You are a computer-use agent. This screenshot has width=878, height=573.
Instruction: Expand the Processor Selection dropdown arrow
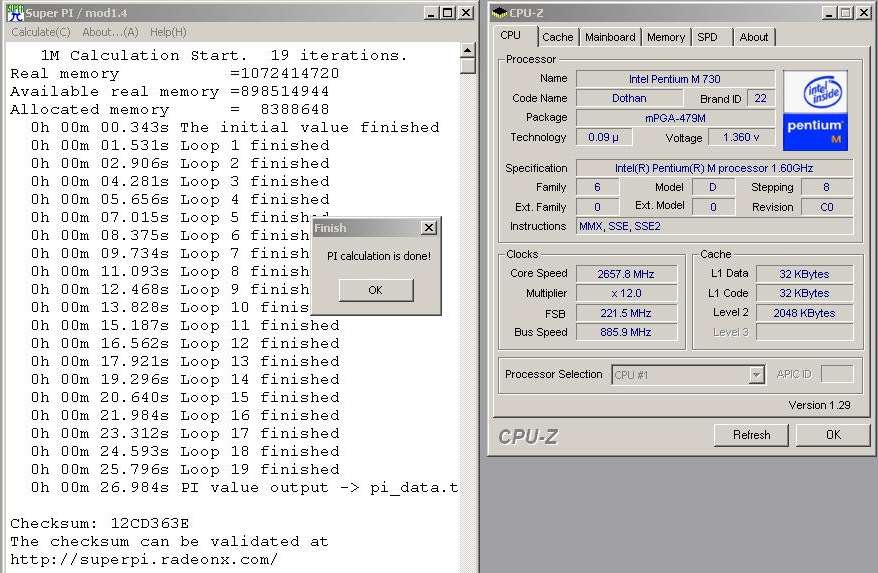(x=756, y=374)
